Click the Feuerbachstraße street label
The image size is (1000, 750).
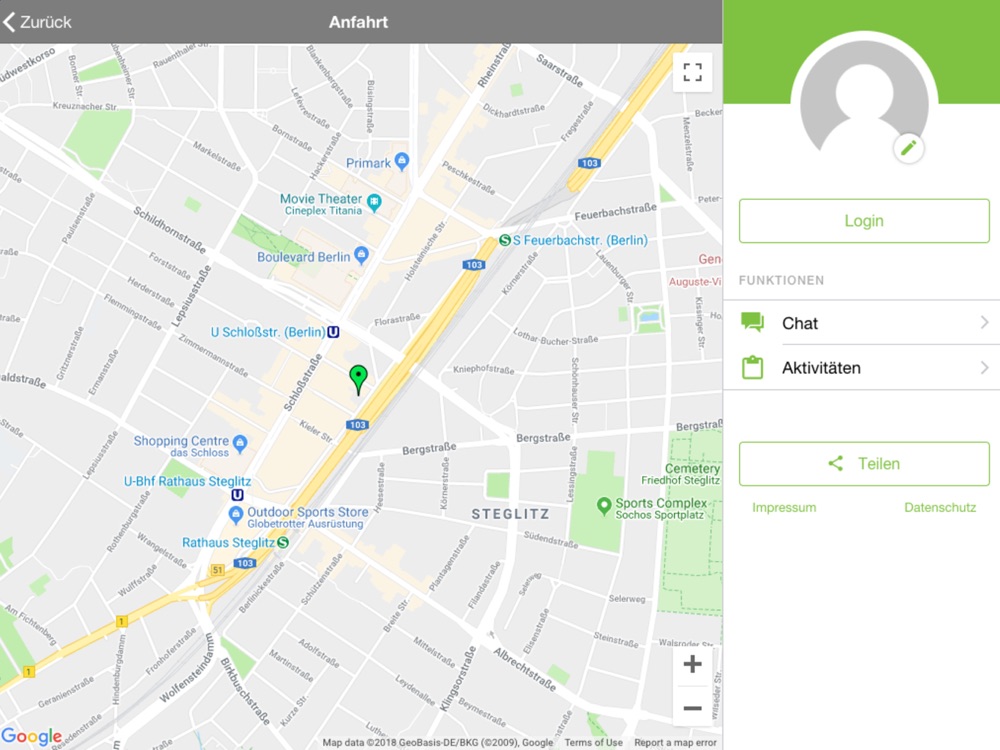tap(615, 212)
